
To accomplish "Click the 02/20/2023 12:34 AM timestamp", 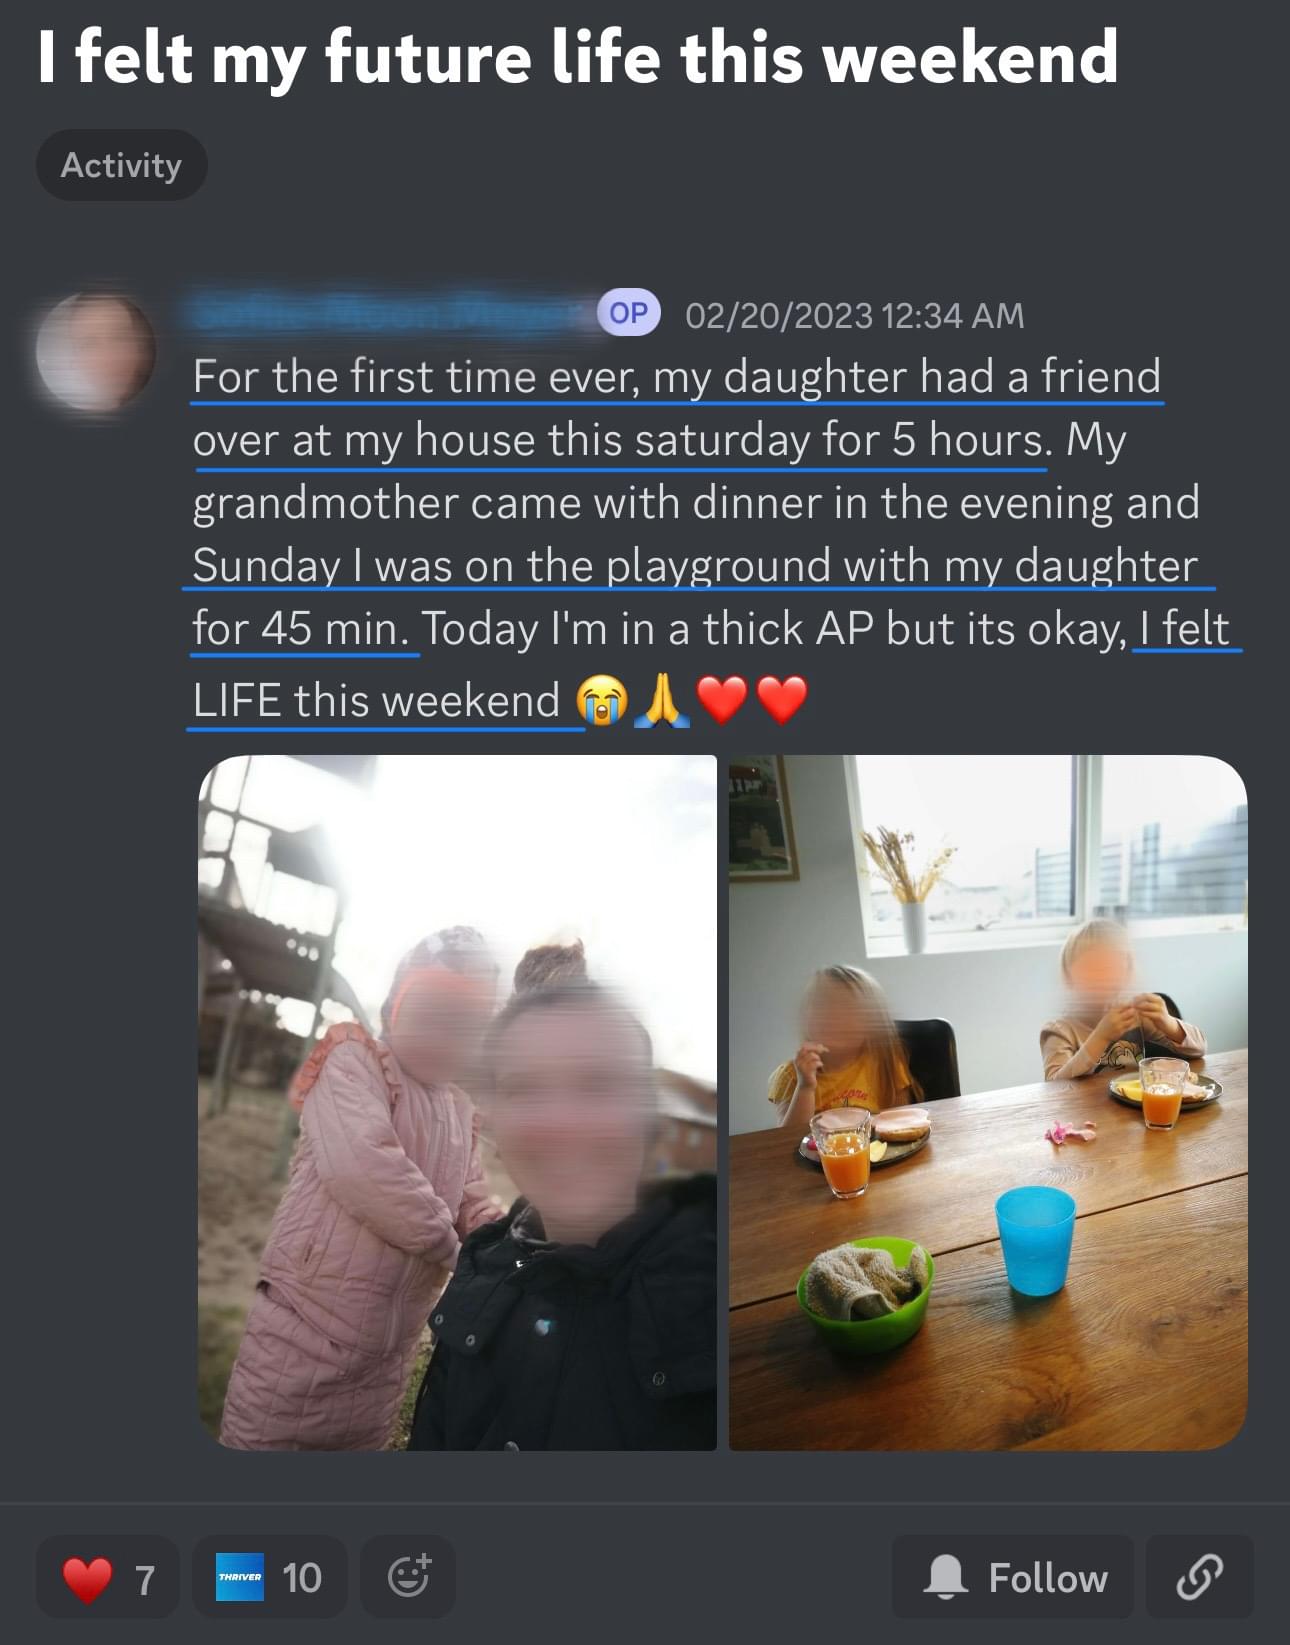I will [x=855, y=316].
